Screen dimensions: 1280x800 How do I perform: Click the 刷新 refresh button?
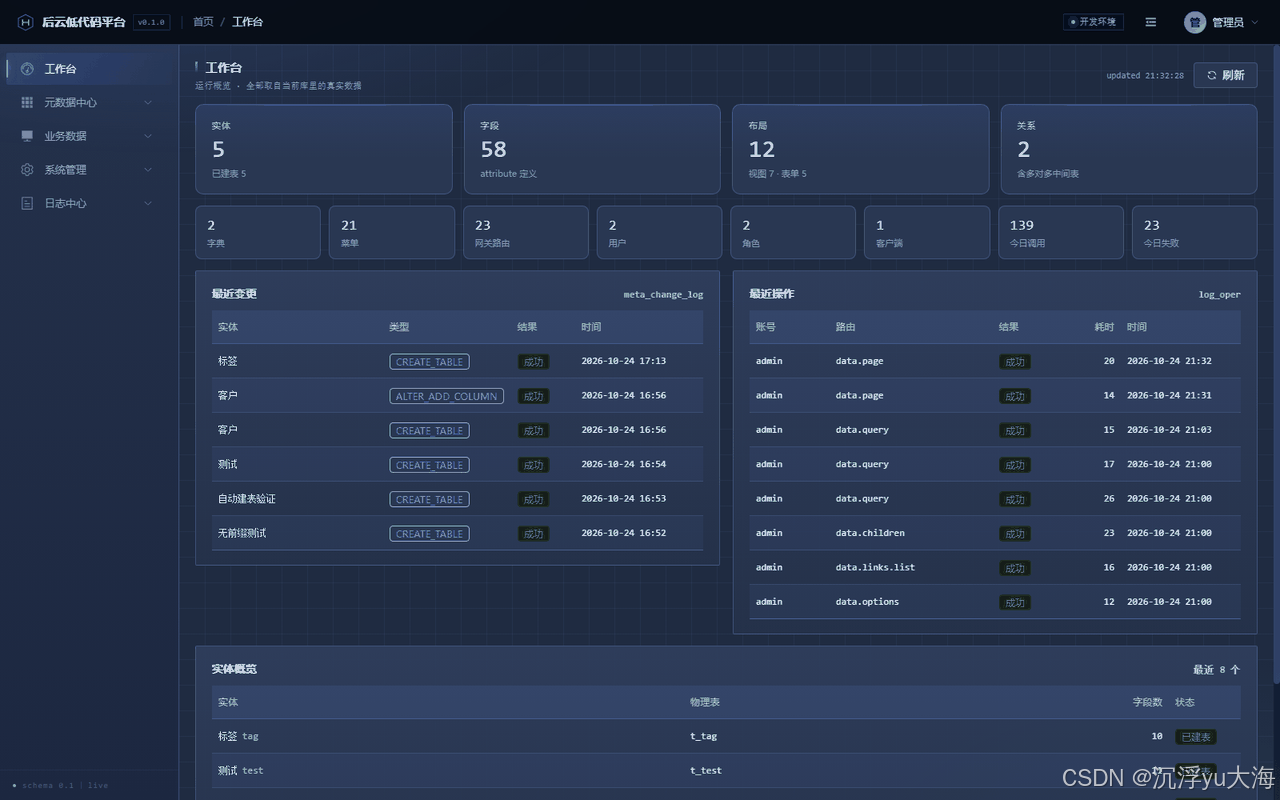(x=1225, y=75)
